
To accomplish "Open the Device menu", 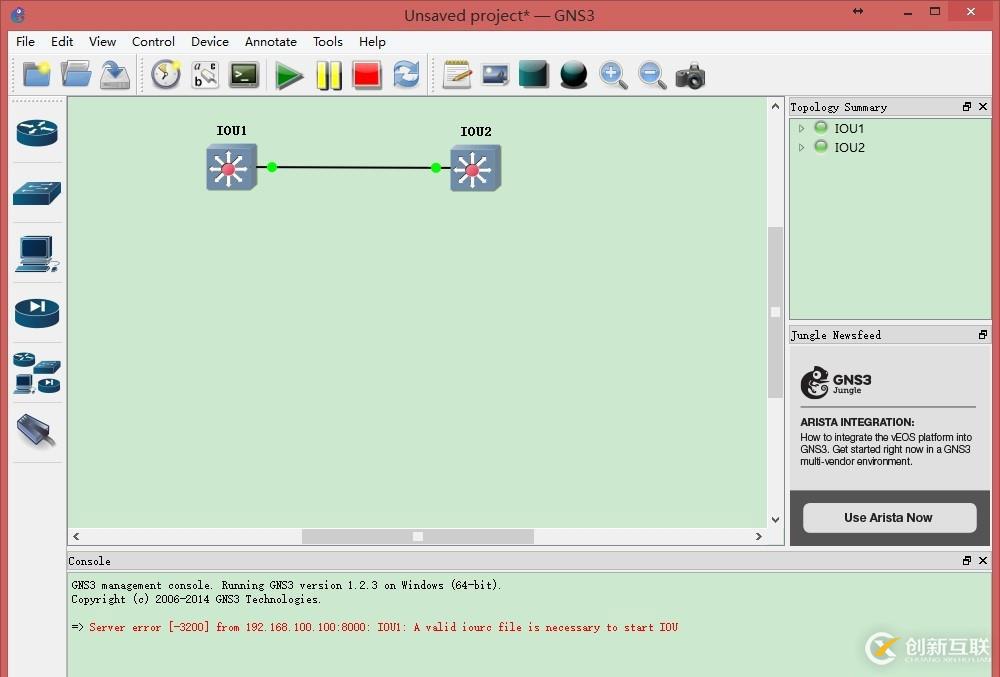I will click(210, 41).
